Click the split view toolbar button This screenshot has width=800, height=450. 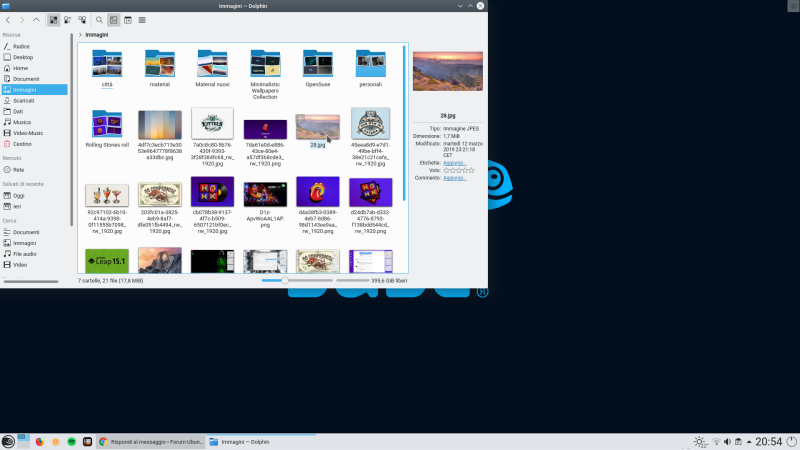(128, 20)
